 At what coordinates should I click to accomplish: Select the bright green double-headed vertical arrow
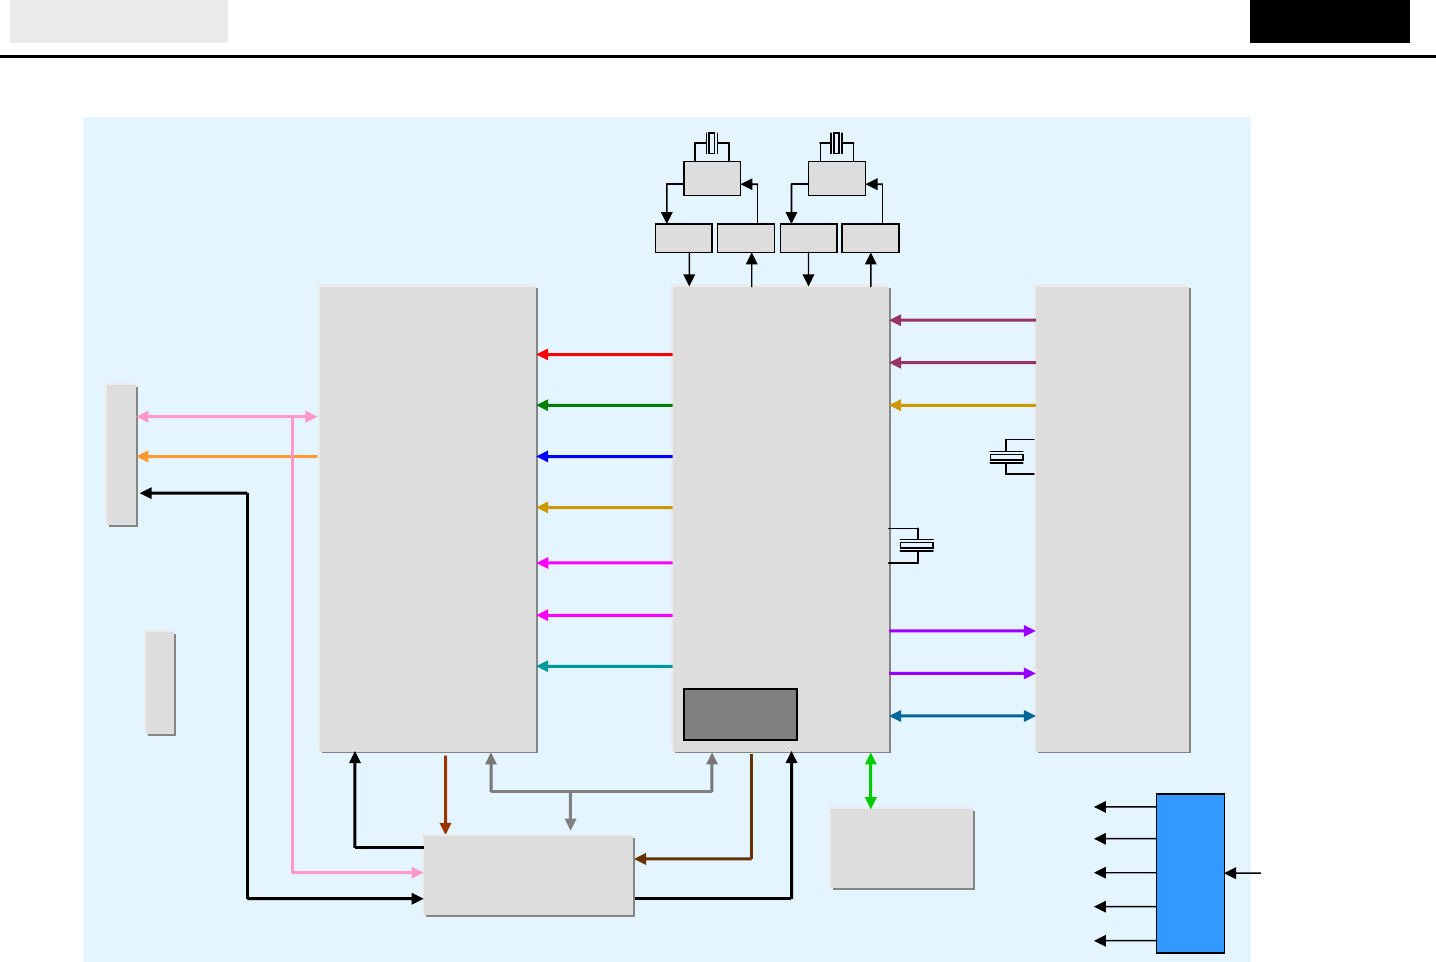coord(870,781)
